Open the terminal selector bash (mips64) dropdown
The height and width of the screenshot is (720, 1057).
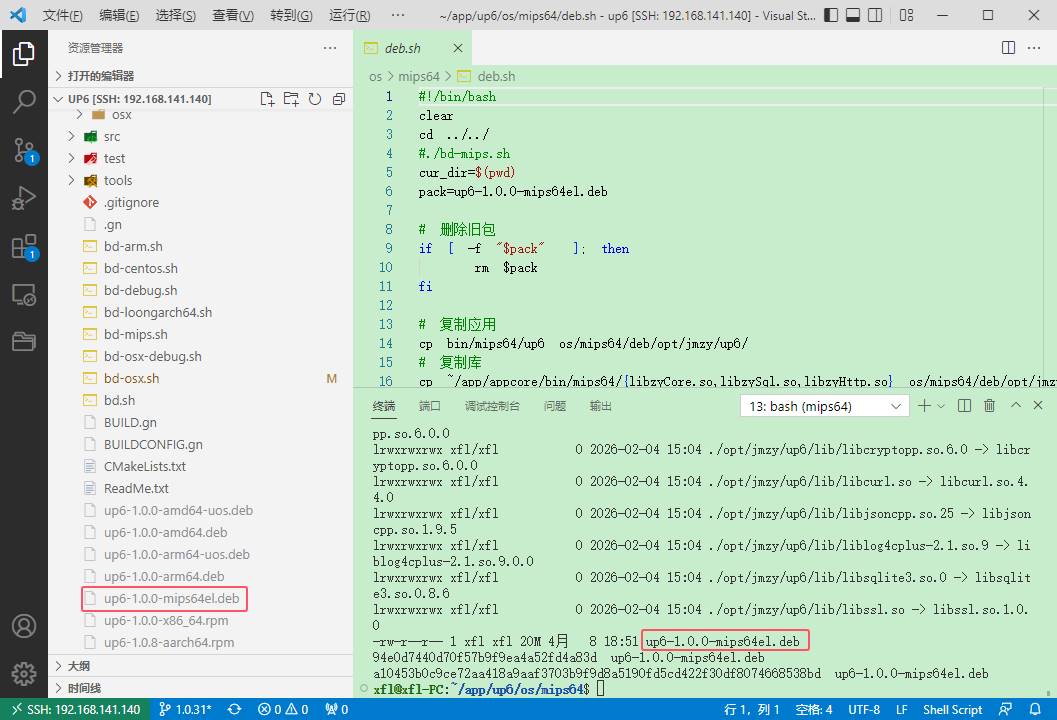coord(824,406)
